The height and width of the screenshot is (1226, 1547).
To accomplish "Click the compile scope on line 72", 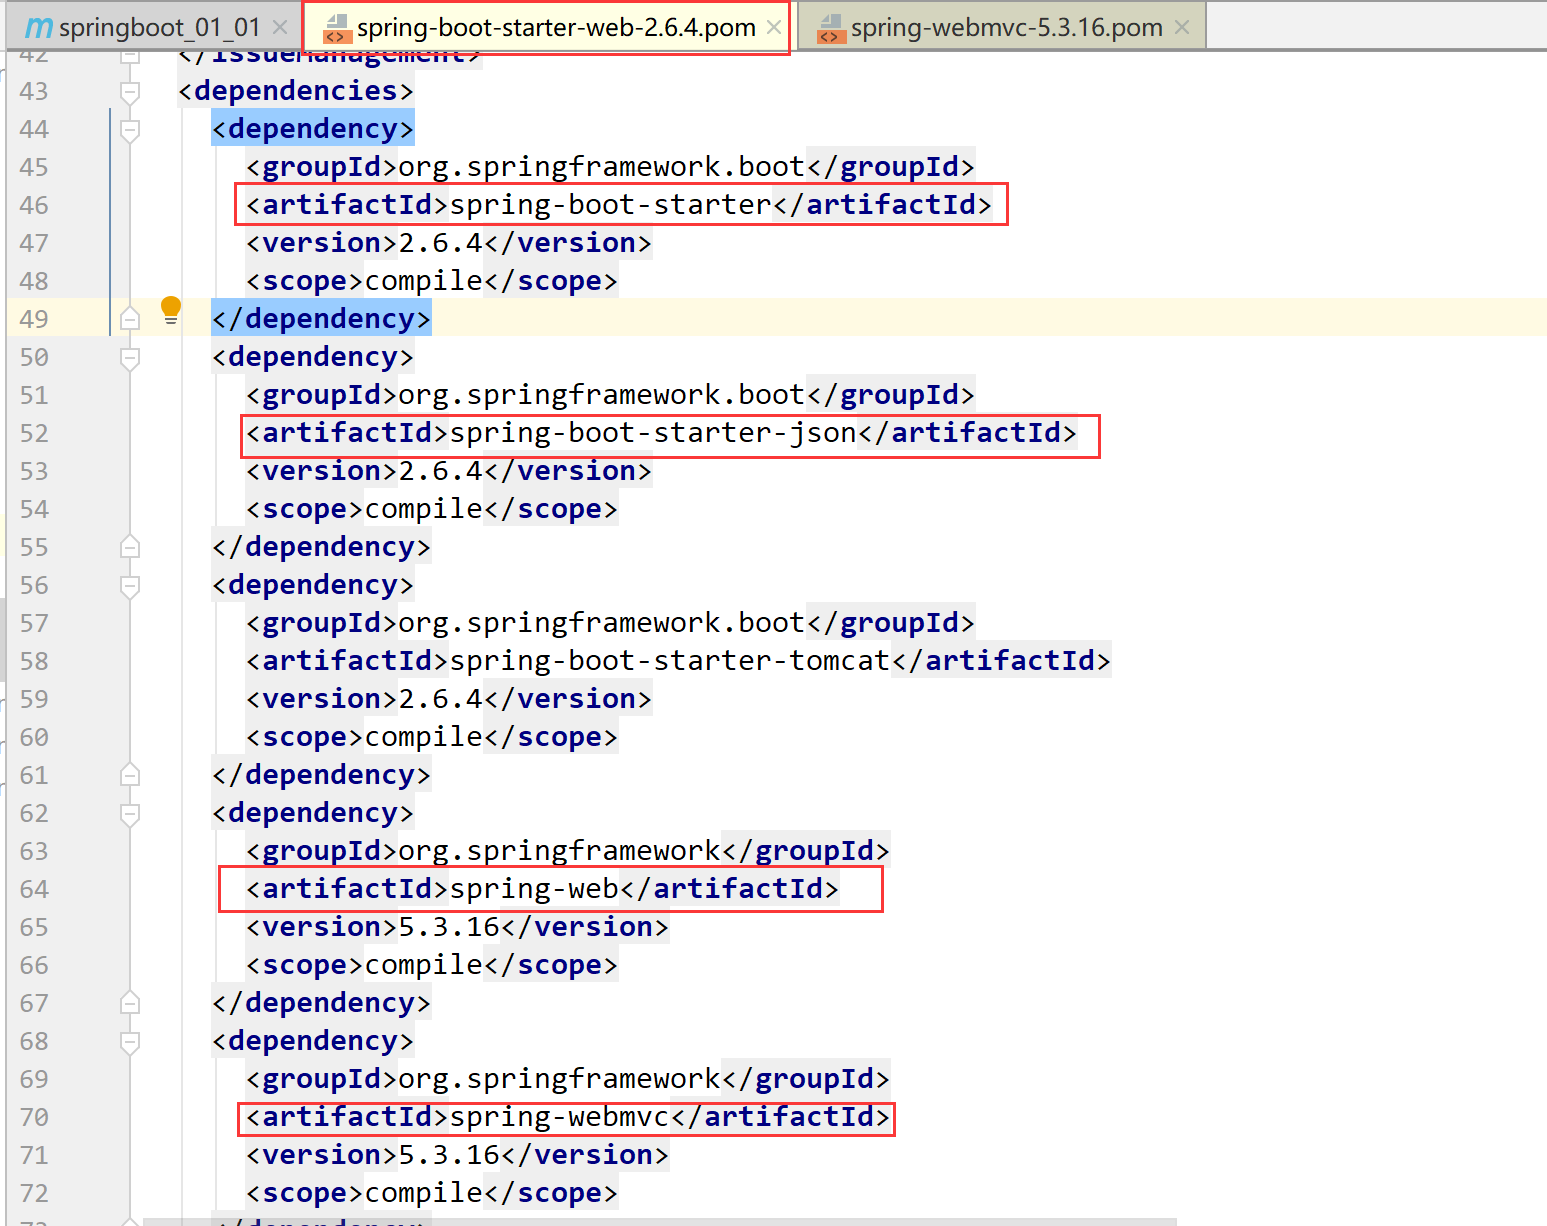I will pos(424,1193).
